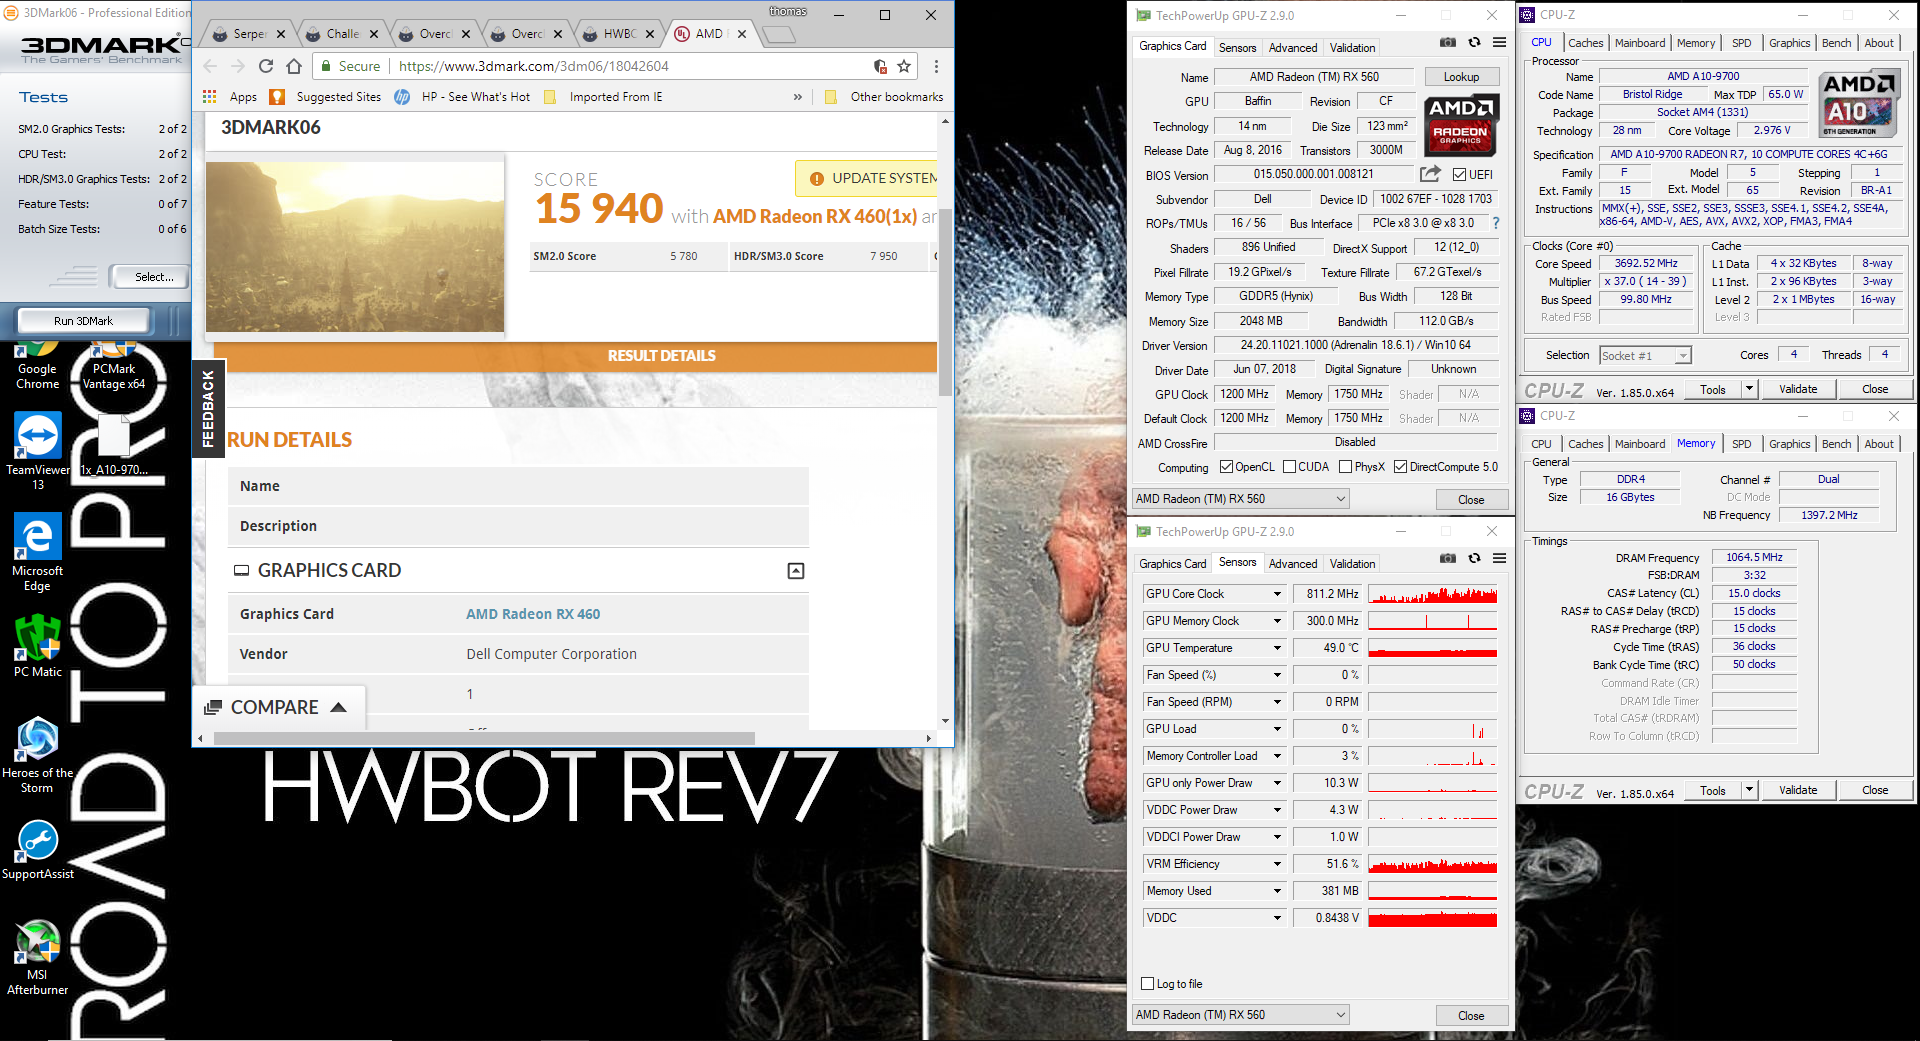Click 3DMark06 benchmark result thumbnail
Screen dimensions: 1920x1041
pos(355,247)
